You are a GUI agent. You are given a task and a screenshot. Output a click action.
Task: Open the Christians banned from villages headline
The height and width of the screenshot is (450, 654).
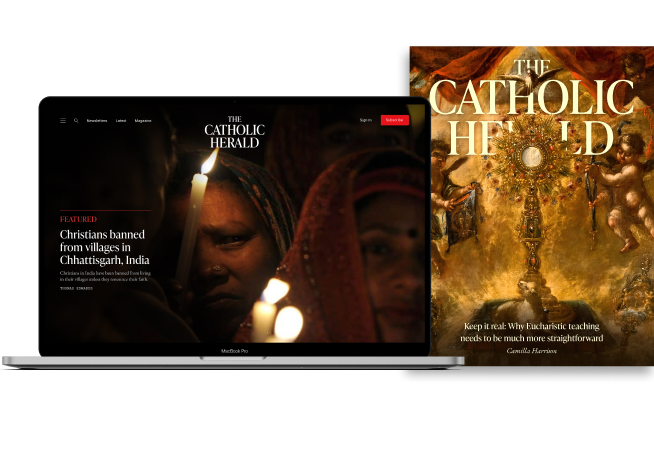pos(104,247)
